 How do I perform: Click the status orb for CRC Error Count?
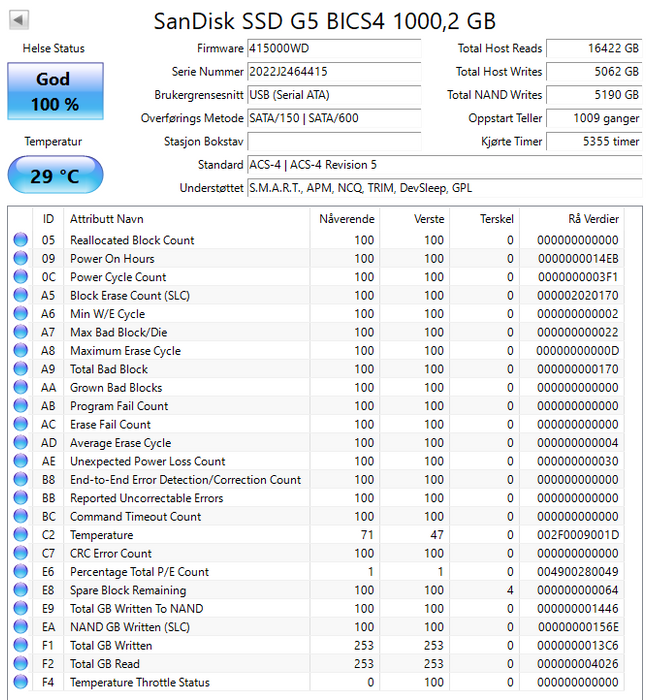21,554
